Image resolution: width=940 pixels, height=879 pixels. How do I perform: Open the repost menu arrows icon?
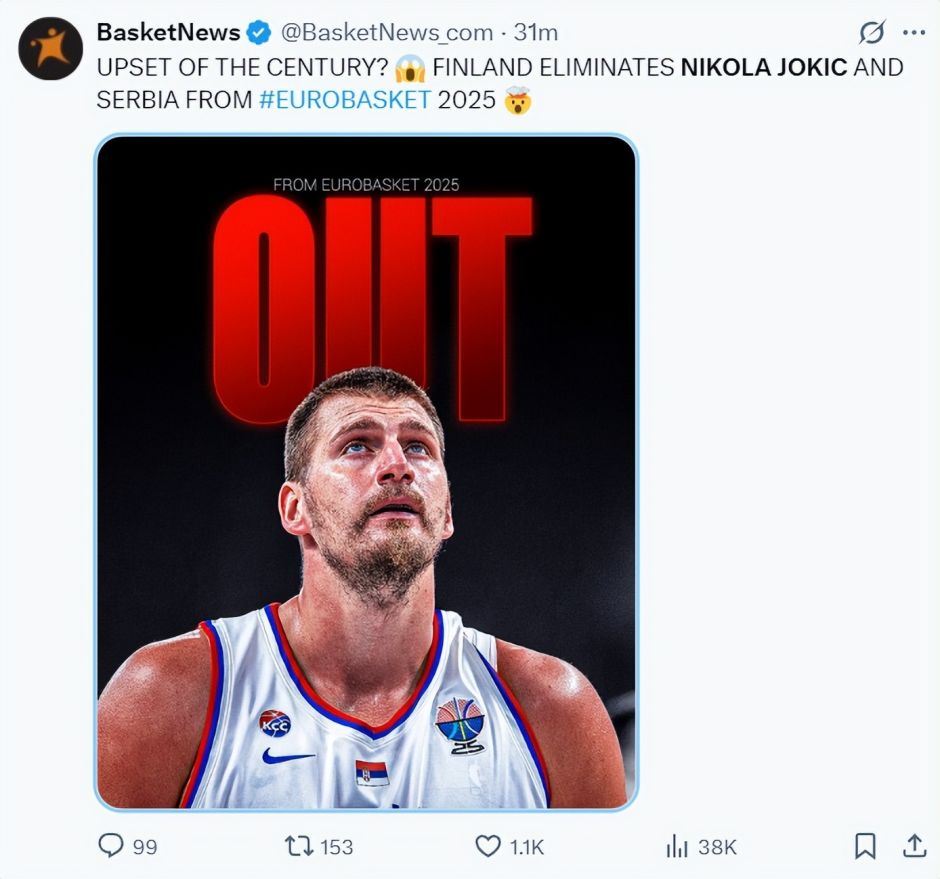click(298, 847)
